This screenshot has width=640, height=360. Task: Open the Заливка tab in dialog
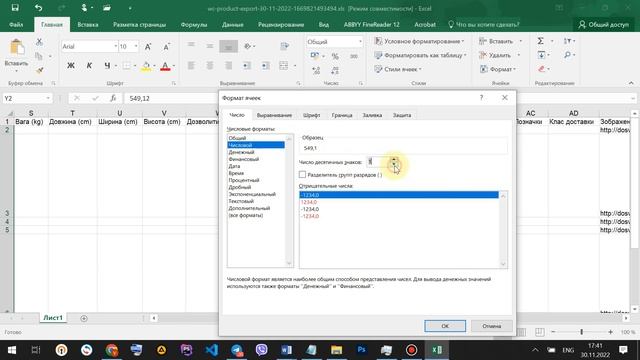tap(372, 115)
